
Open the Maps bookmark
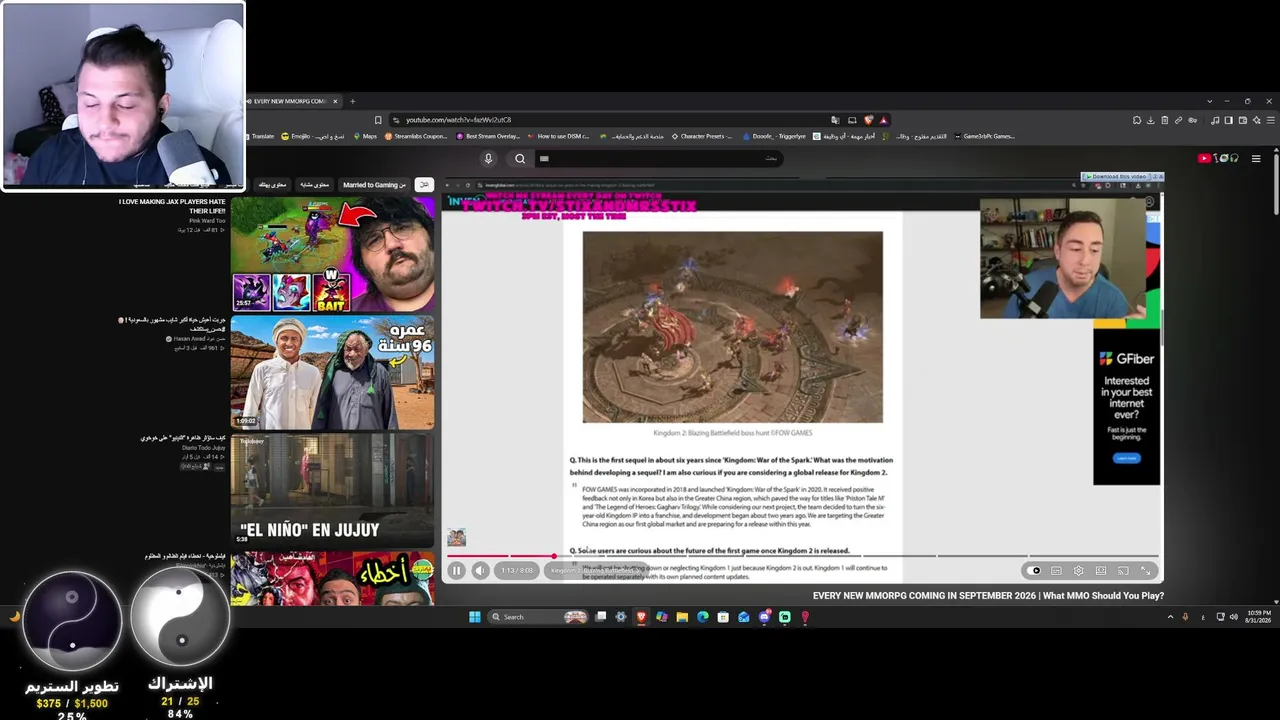(365, 136)
